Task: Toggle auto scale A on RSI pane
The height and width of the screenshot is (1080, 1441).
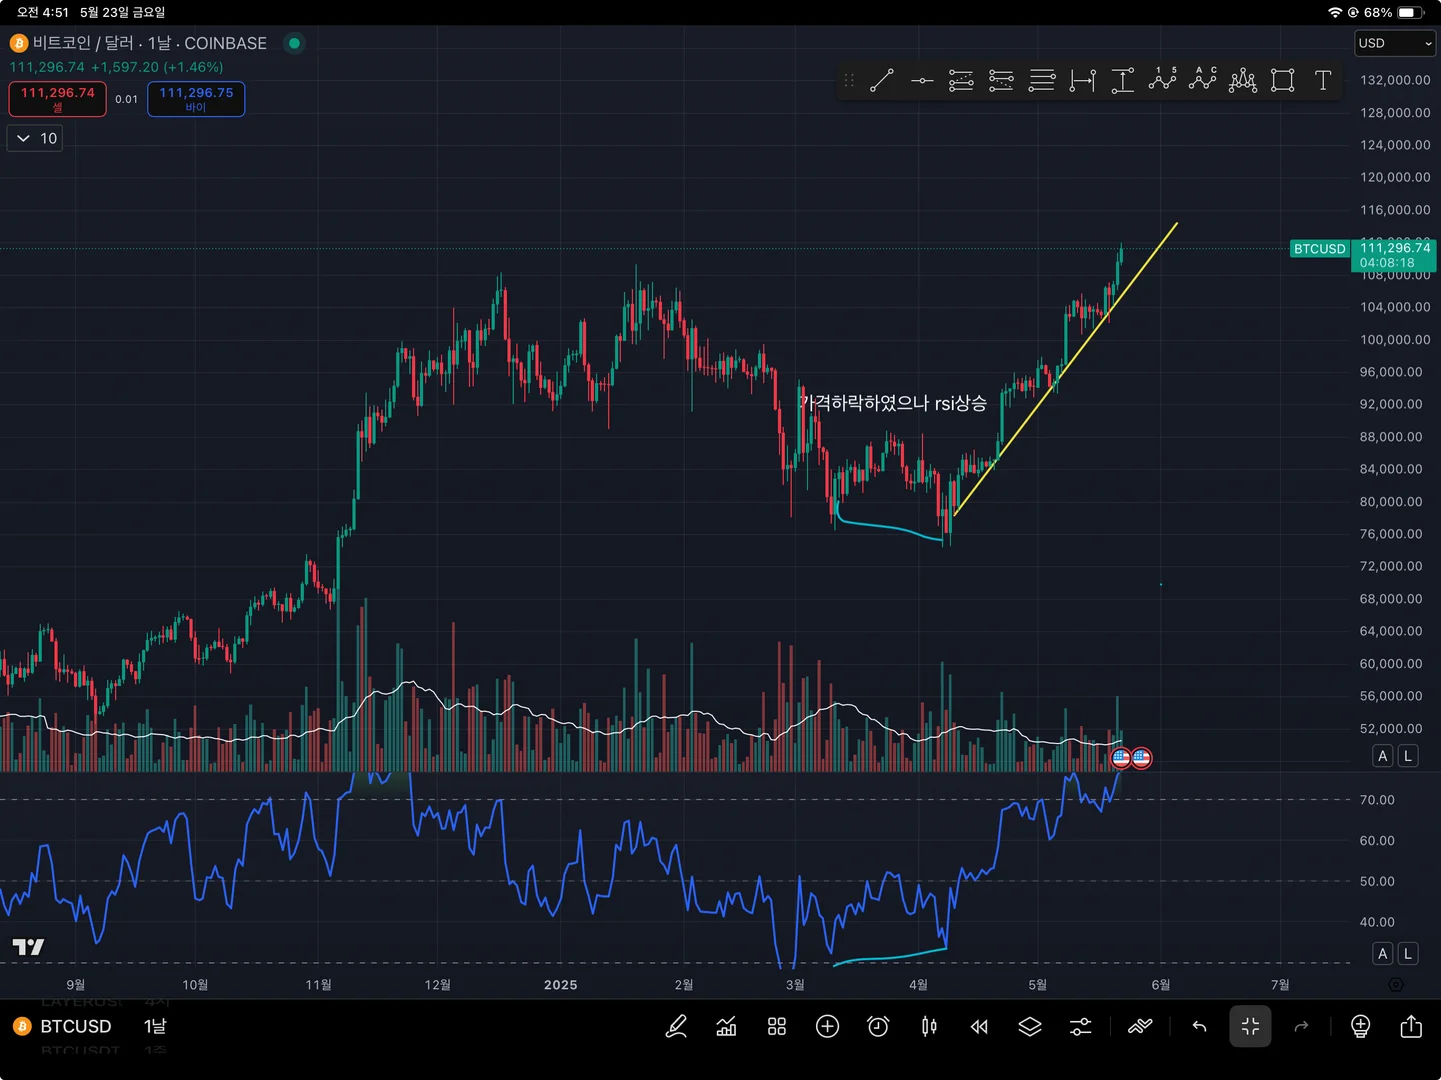Action: [x=1383, y=954]
